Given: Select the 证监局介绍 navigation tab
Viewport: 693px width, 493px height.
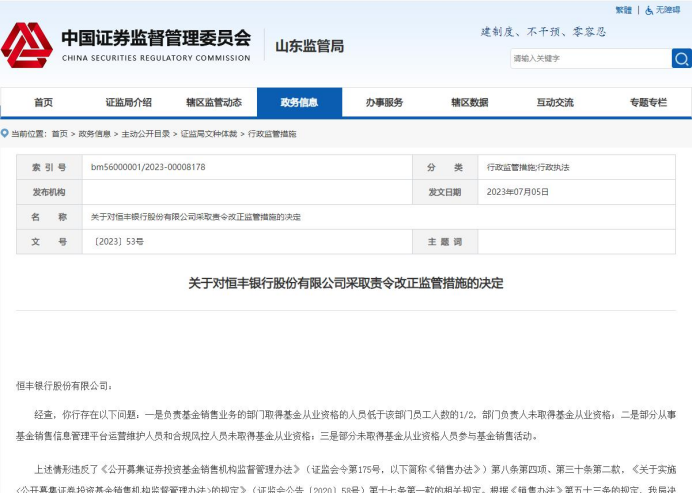Looking at the screenshot, I should [128, 103].
